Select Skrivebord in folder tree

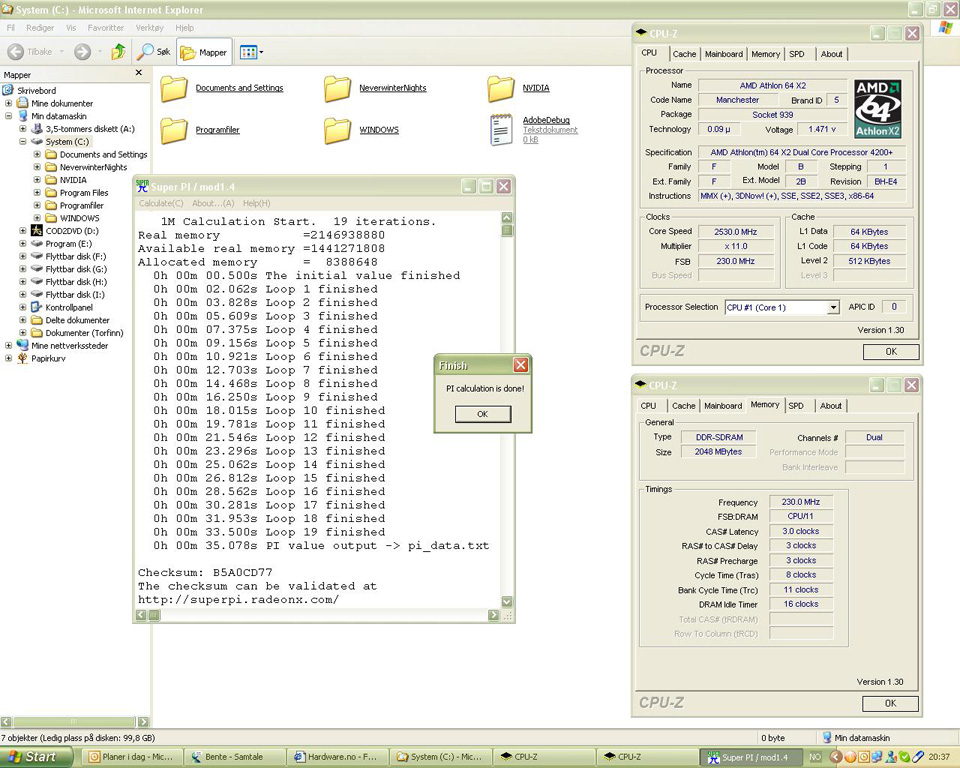(37, 90)
